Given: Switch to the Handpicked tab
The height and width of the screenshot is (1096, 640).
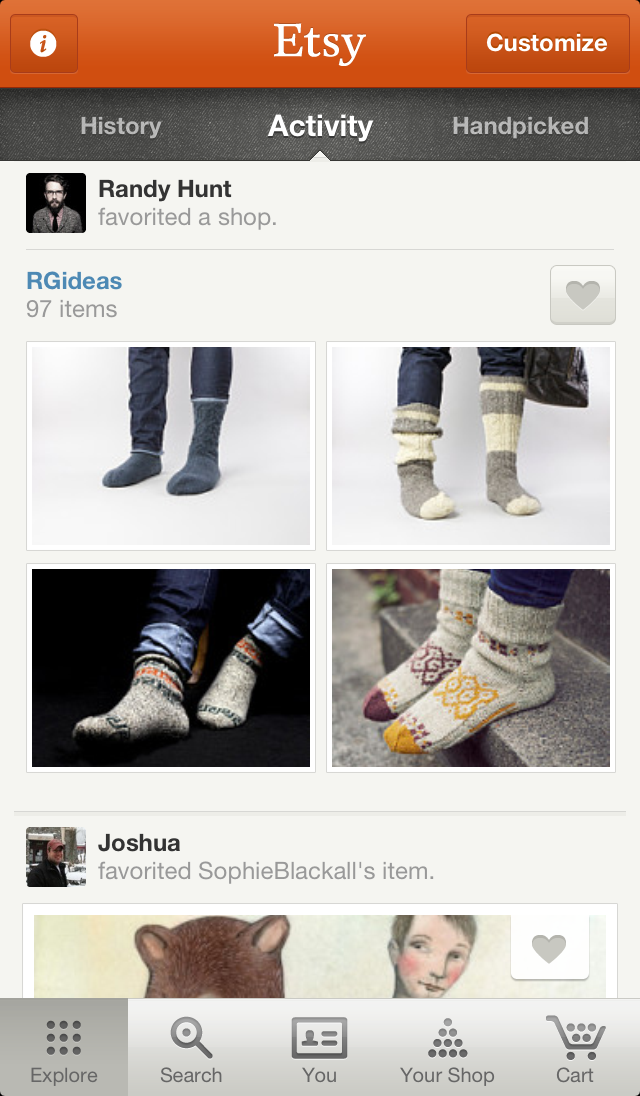Looking at the screenshot, I should point(521,126).
